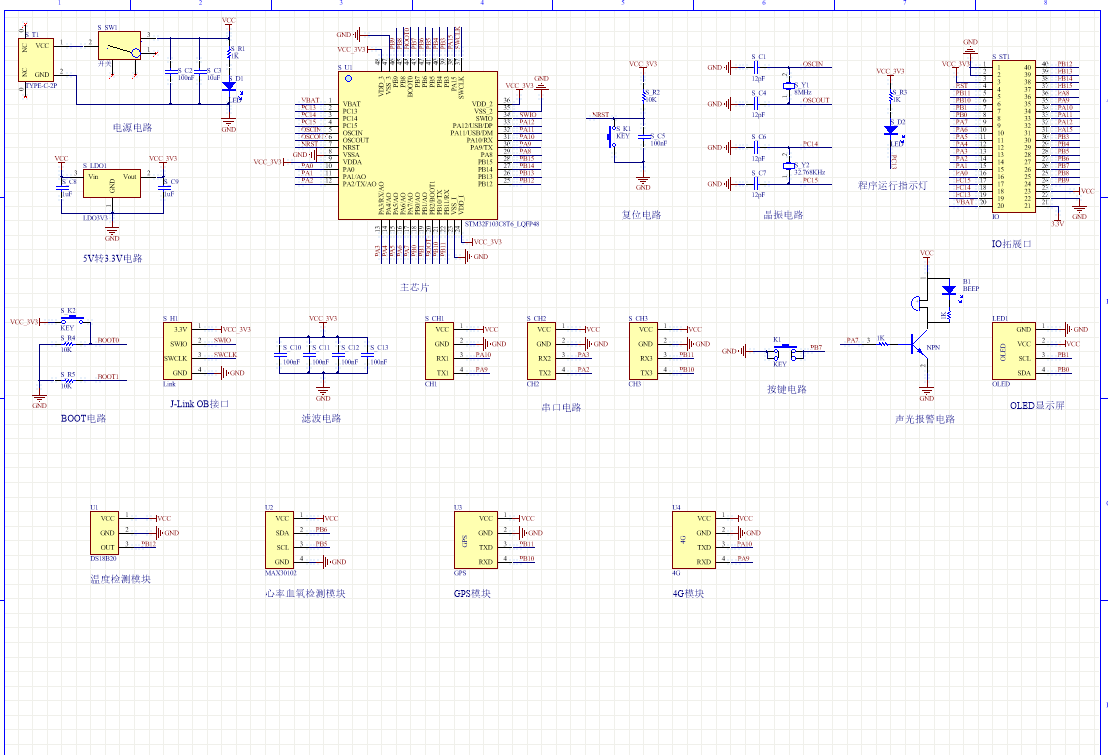Click the 5V转3.3V电路 section label

pyautogui.click(x=112, y=258)
